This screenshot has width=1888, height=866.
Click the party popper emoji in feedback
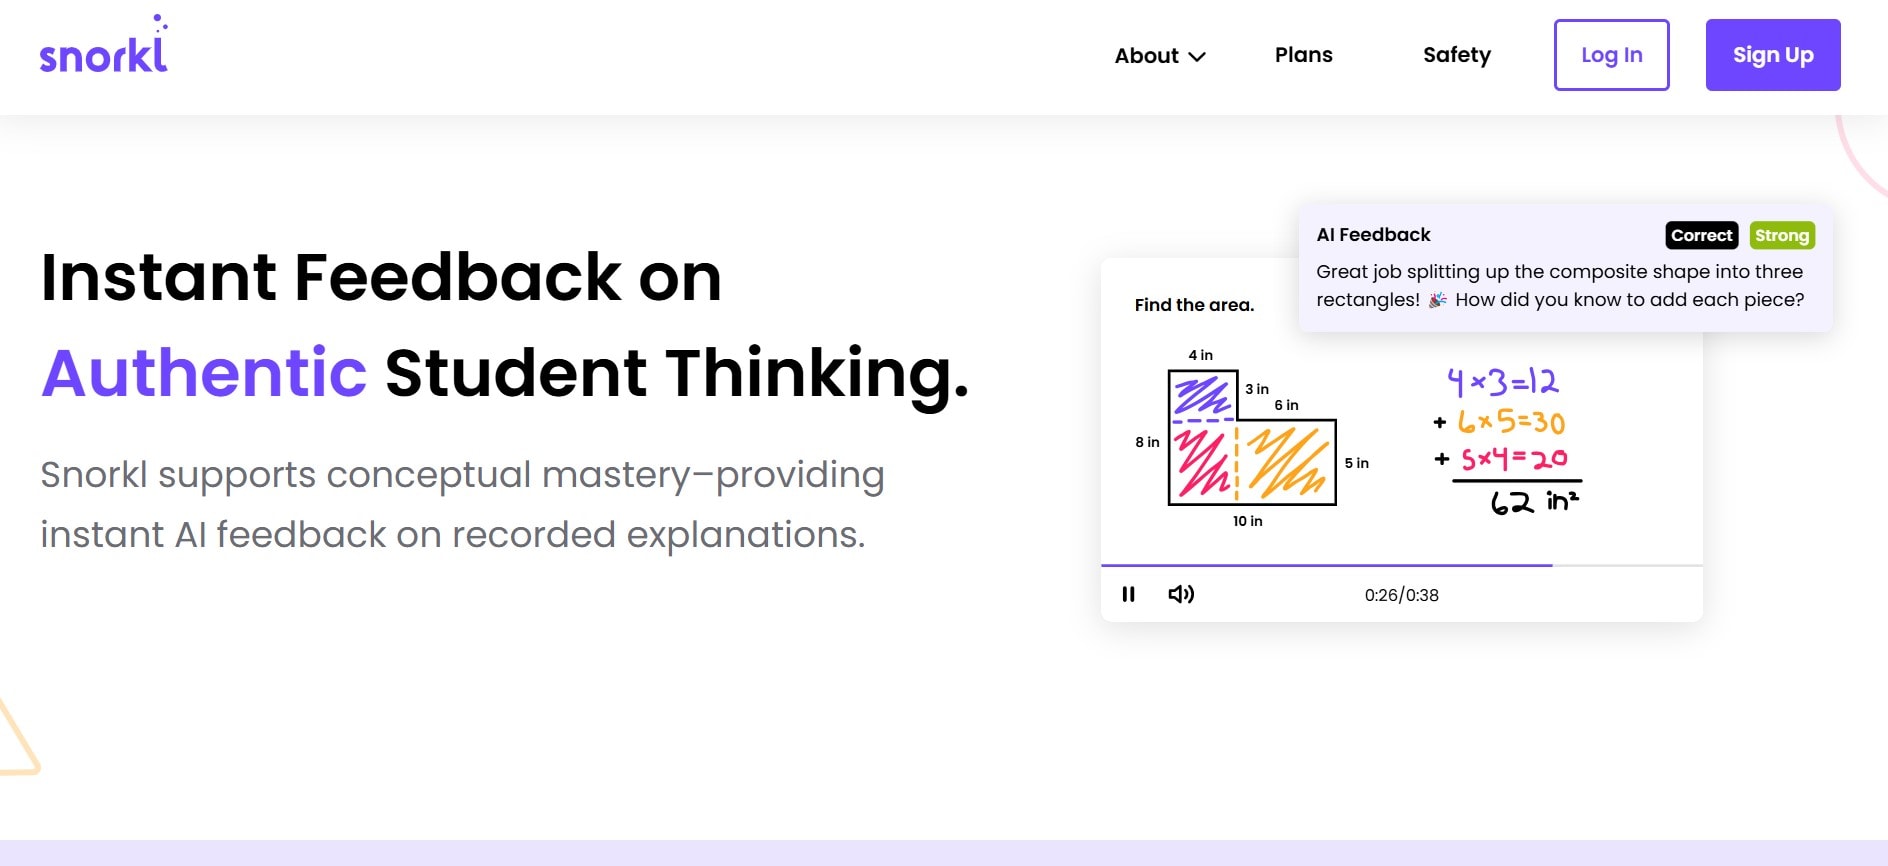click(x=1437, y=299)
